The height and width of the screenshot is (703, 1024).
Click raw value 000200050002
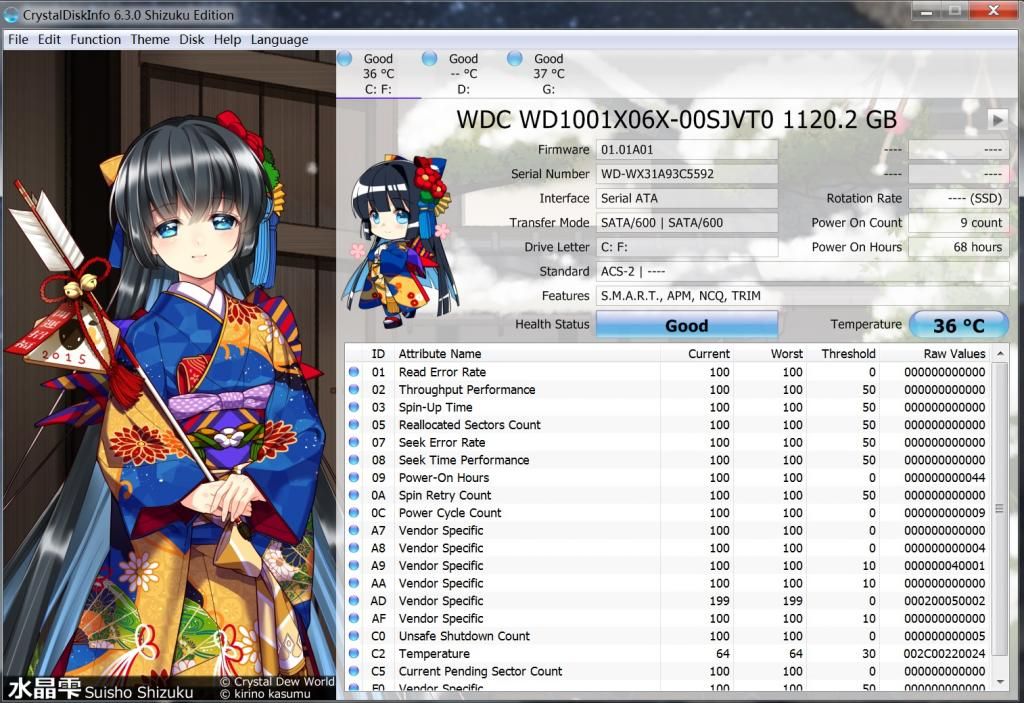coord(944,600)
